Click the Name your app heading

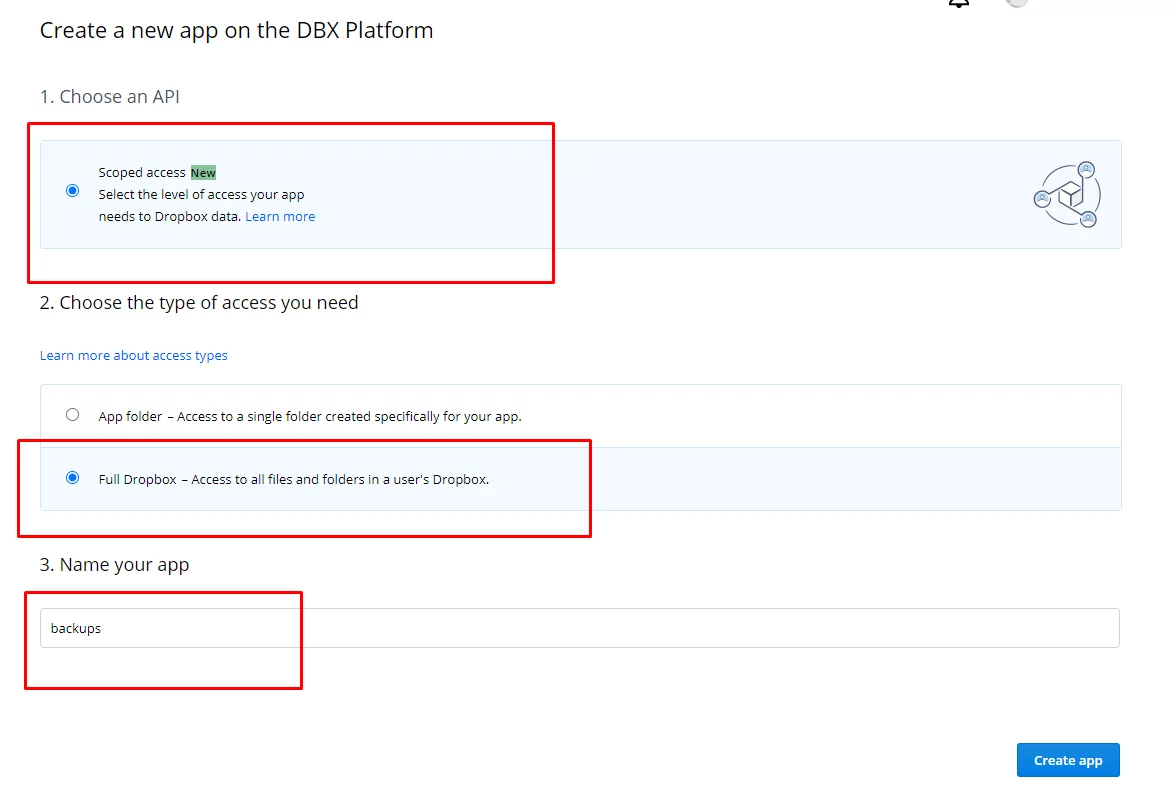click(113, 564)
